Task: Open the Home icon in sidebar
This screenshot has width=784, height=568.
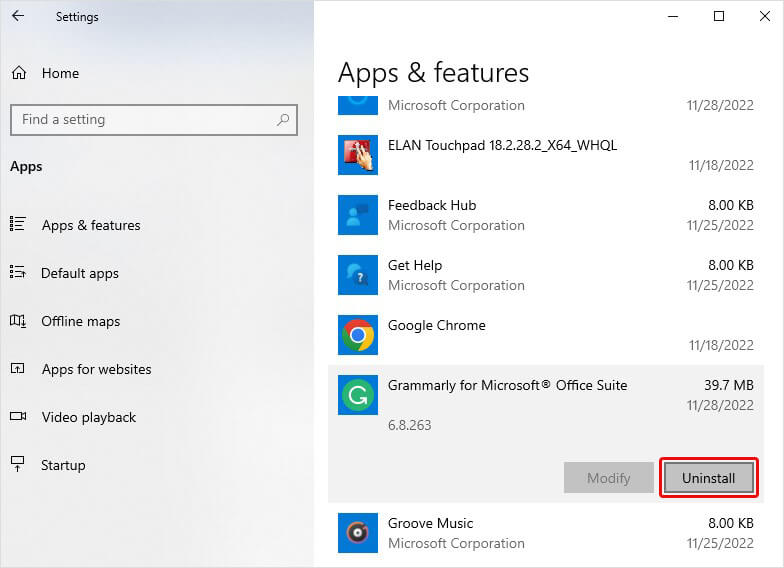Action: (x=19, y=73)
